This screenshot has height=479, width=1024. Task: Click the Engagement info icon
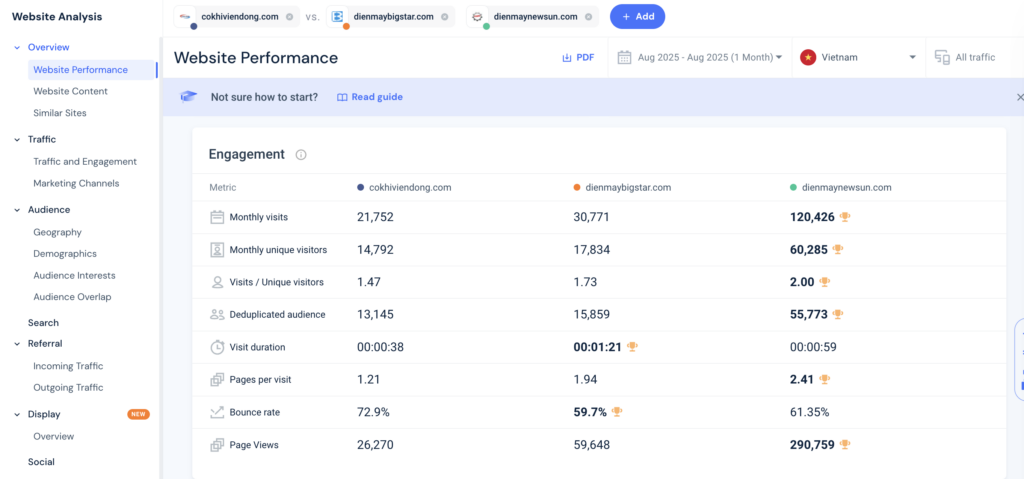click(x=301, y=155)
